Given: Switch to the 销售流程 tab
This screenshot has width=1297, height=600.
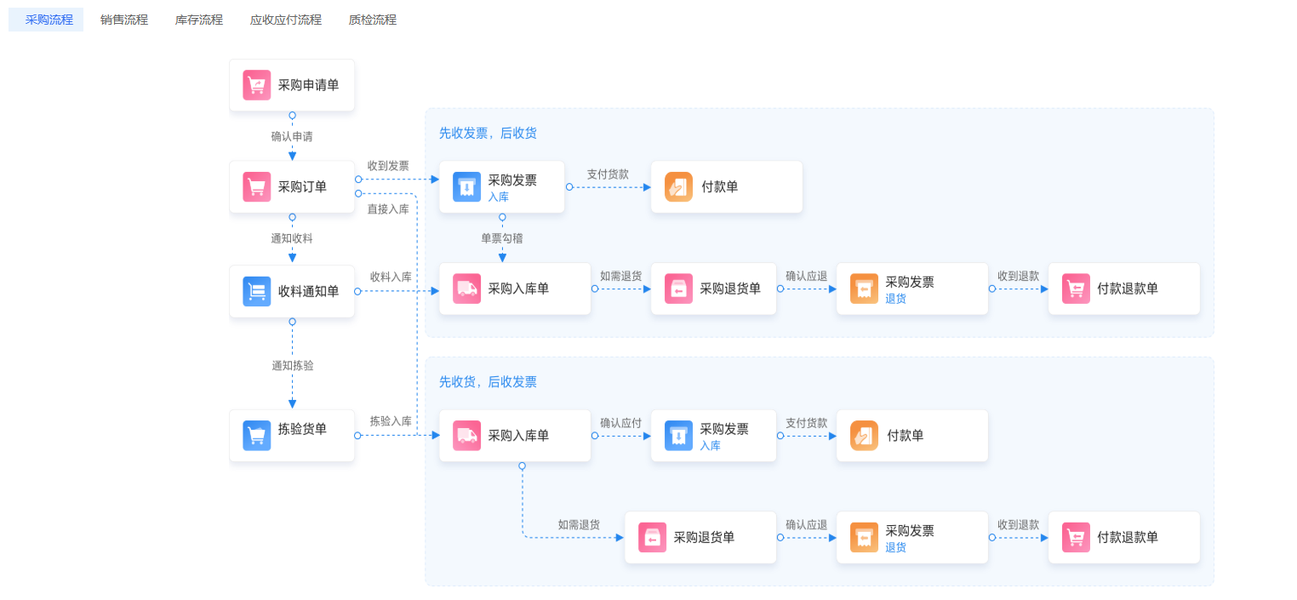Looking at the screenshot, I should [x=124, y=20].
